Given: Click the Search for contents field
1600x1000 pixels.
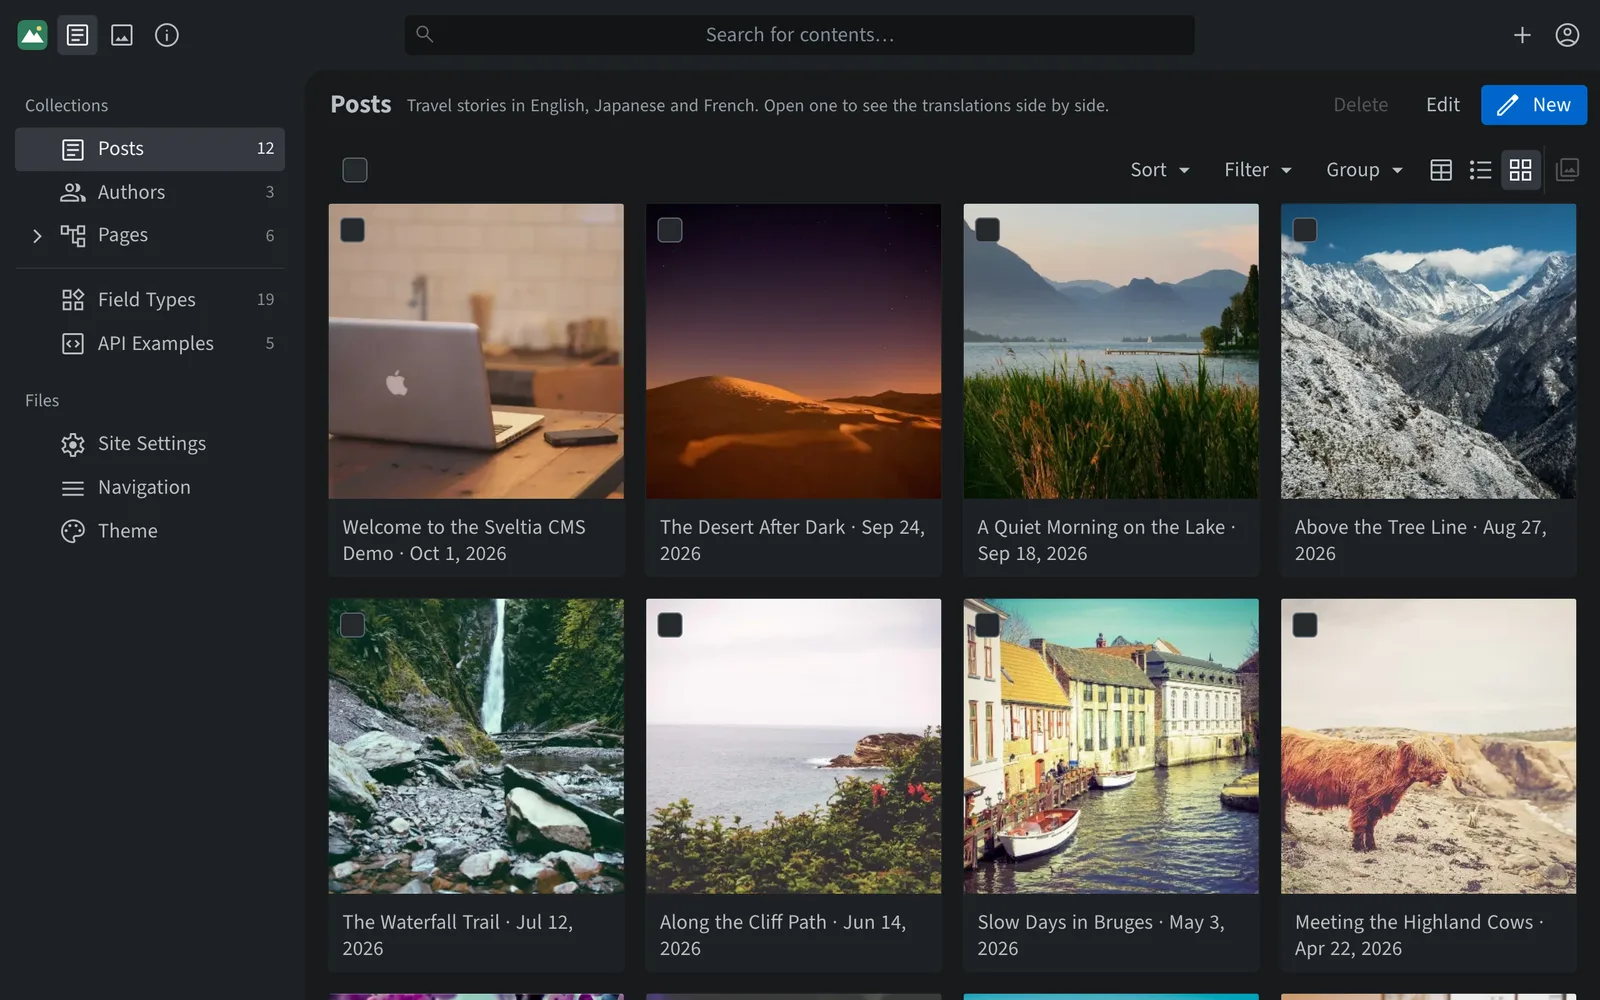Looking at the screenshot, I should click(800, 35).
